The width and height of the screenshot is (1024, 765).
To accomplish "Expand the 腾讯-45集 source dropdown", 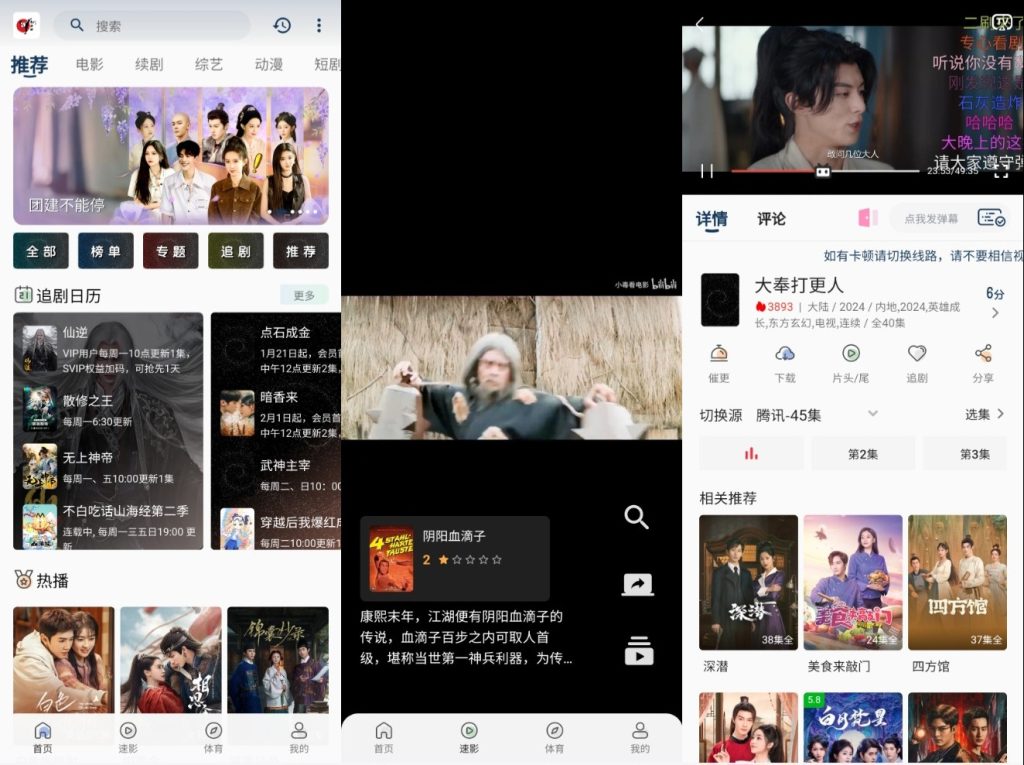I will pyautogui.click(x=872, y=414).
